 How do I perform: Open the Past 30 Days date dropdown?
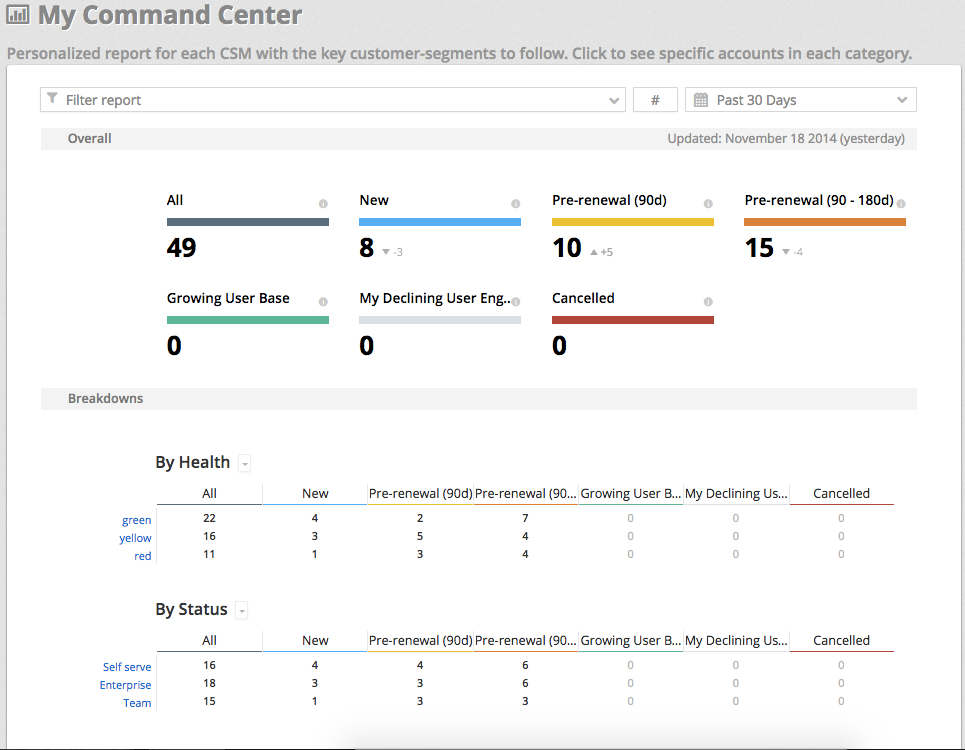point(801,100)
